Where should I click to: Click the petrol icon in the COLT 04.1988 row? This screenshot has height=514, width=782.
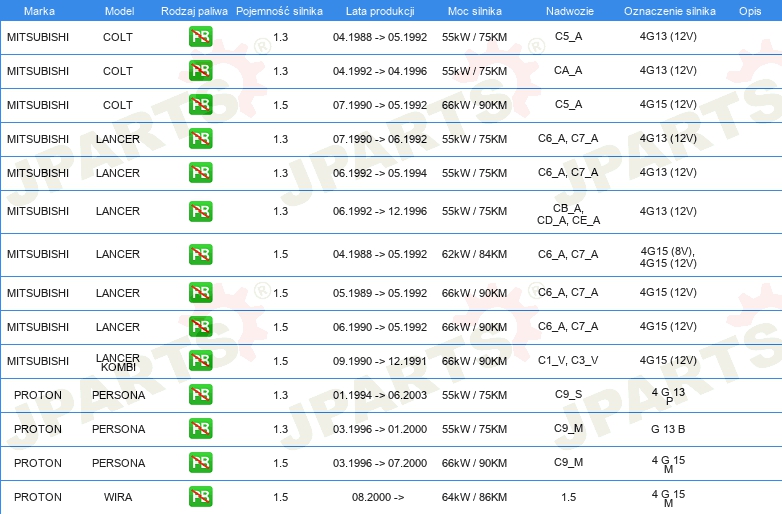(200, 37)
